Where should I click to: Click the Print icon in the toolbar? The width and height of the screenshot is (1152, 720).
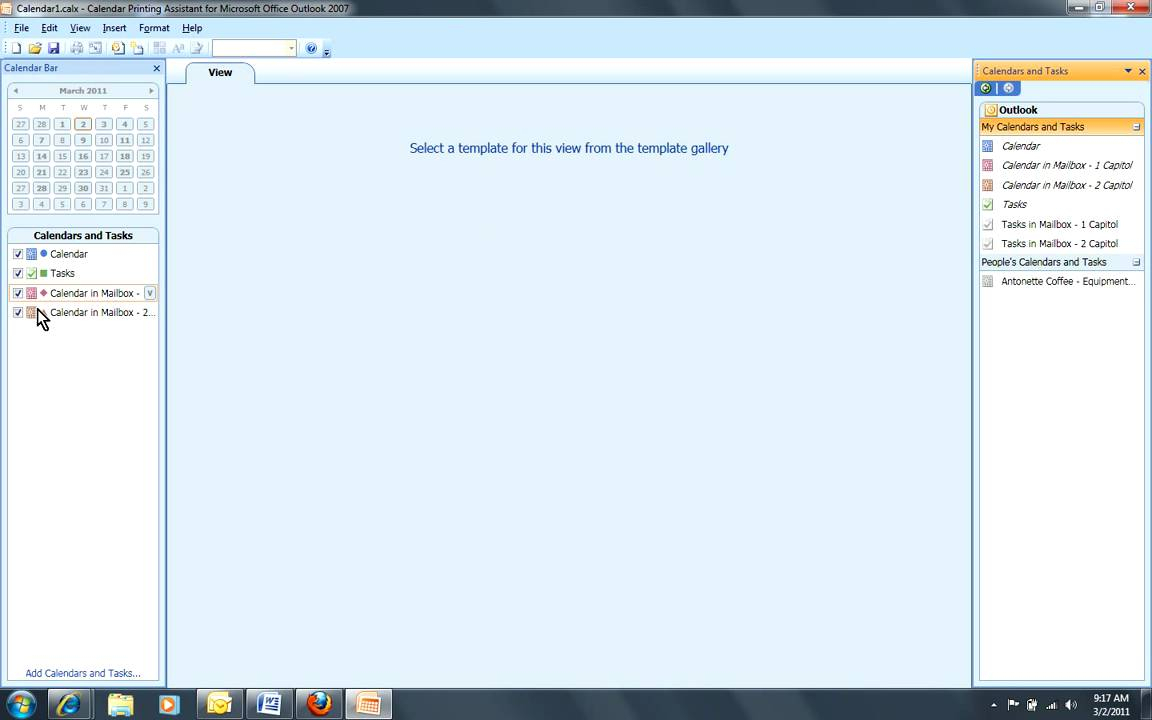[76, 48]
